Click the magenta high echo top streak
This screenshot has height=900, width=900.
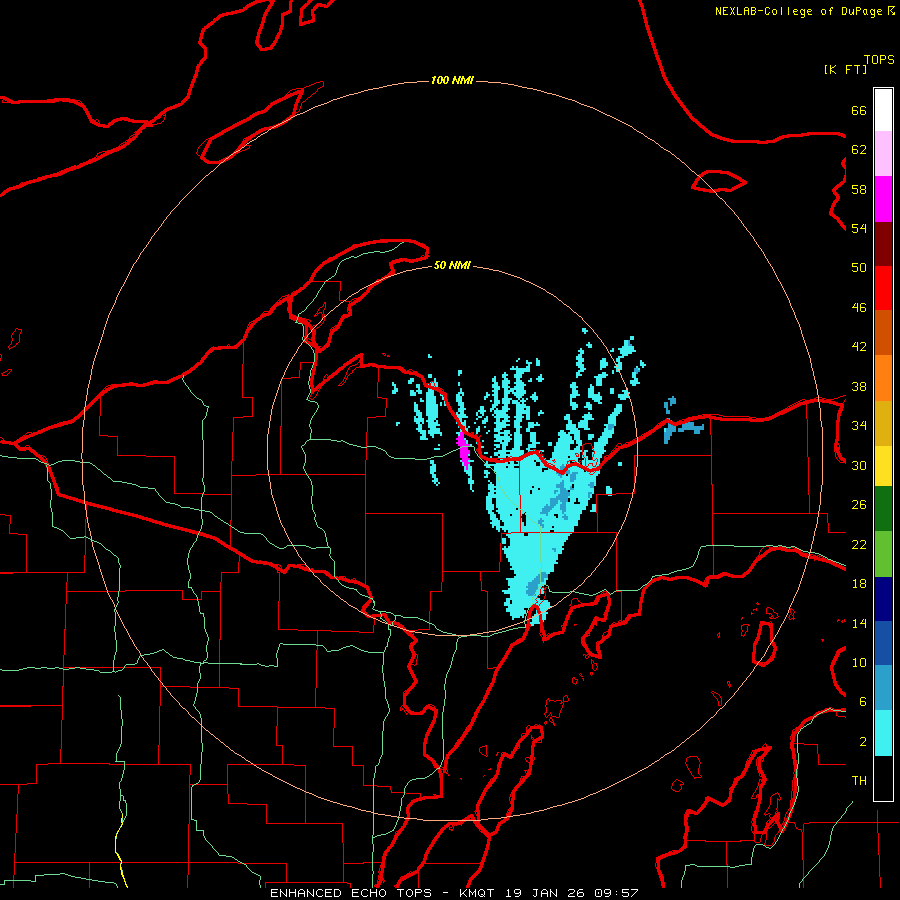point(463,450)
